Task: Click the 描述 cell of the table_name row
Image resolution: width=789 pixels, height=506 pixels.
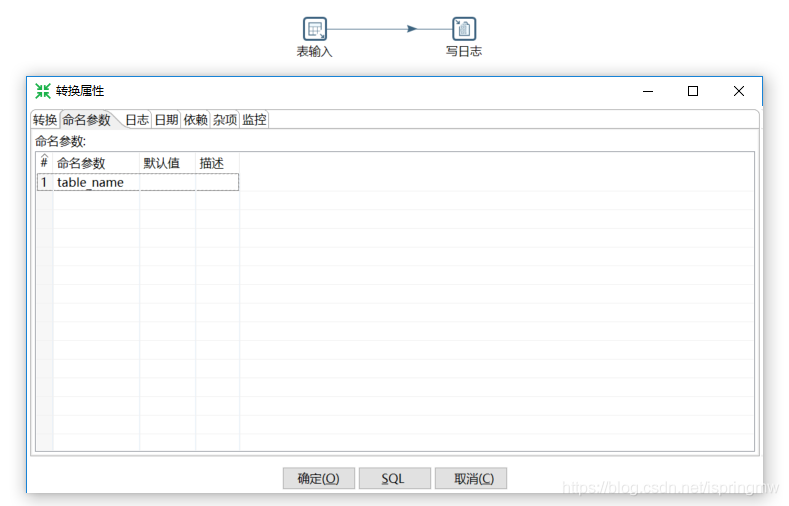Action: 217,182
